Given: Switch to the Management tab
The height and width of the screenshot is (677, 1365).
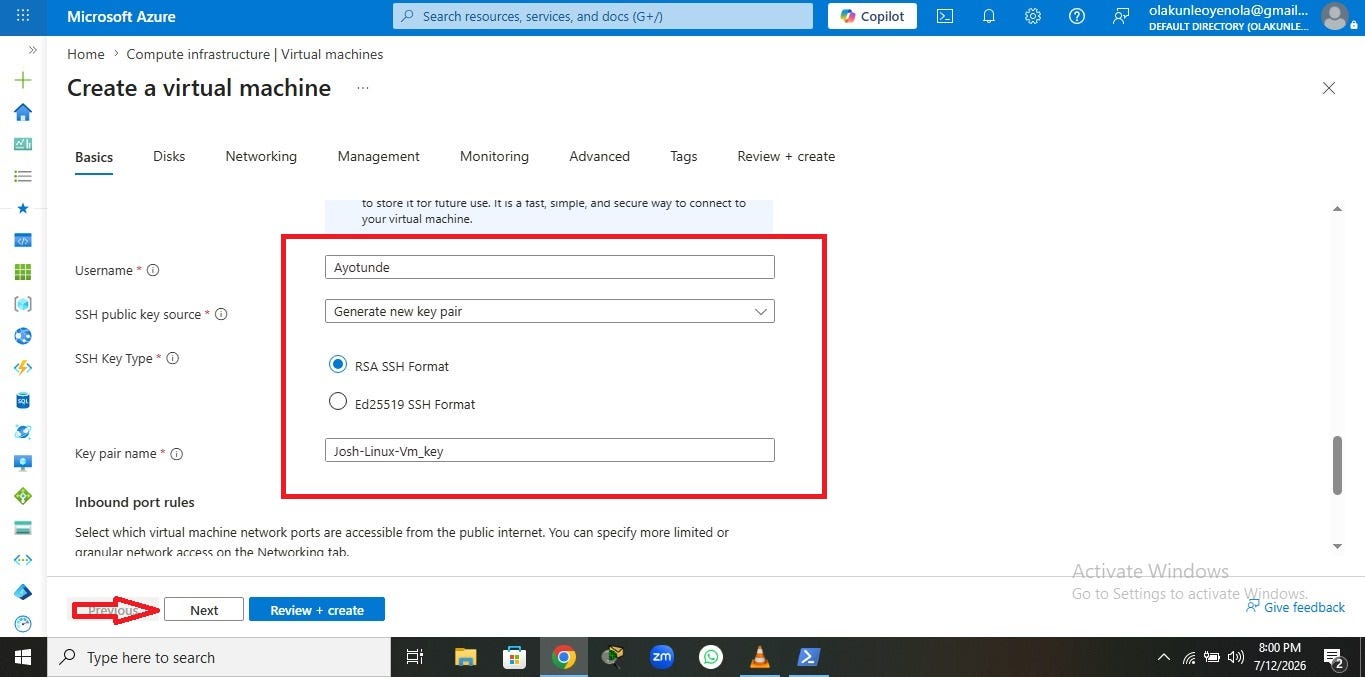Looking at the screenshot, I should [x=378, y=156].
